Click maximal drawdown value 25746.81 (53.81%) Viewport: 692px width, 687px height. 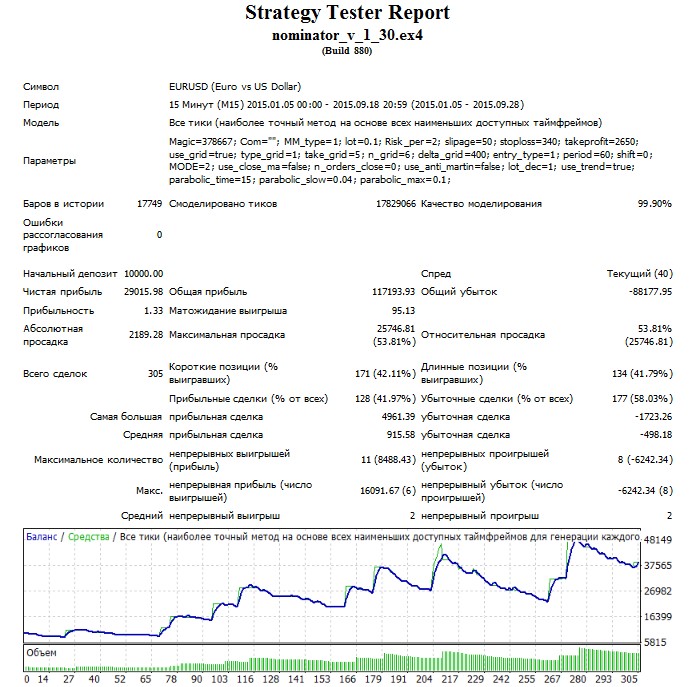click(x=396, y=335)
